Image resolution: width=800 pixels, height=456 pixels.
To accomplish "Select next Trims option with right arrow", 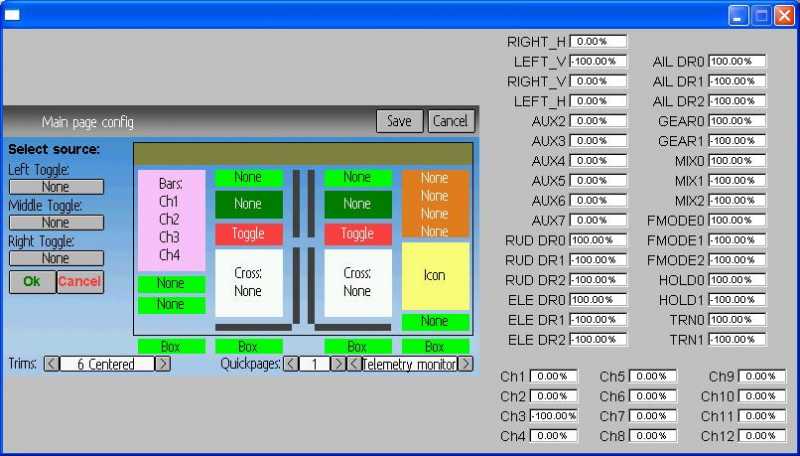I will pyautogui.click(x=163, y=364).
